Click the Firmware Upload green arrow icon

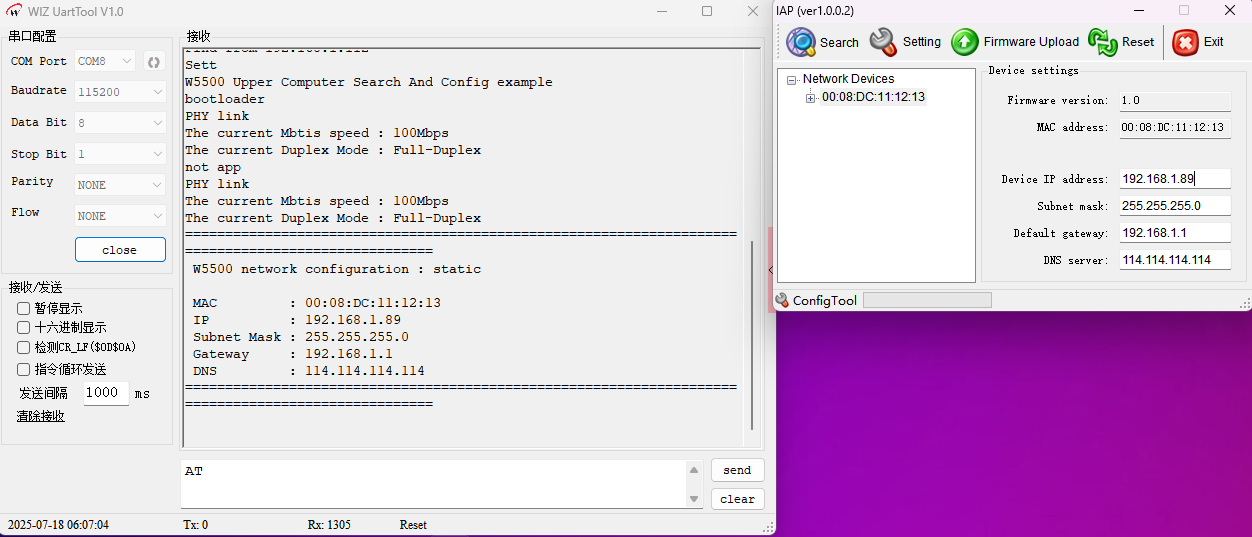coord(965,42)
